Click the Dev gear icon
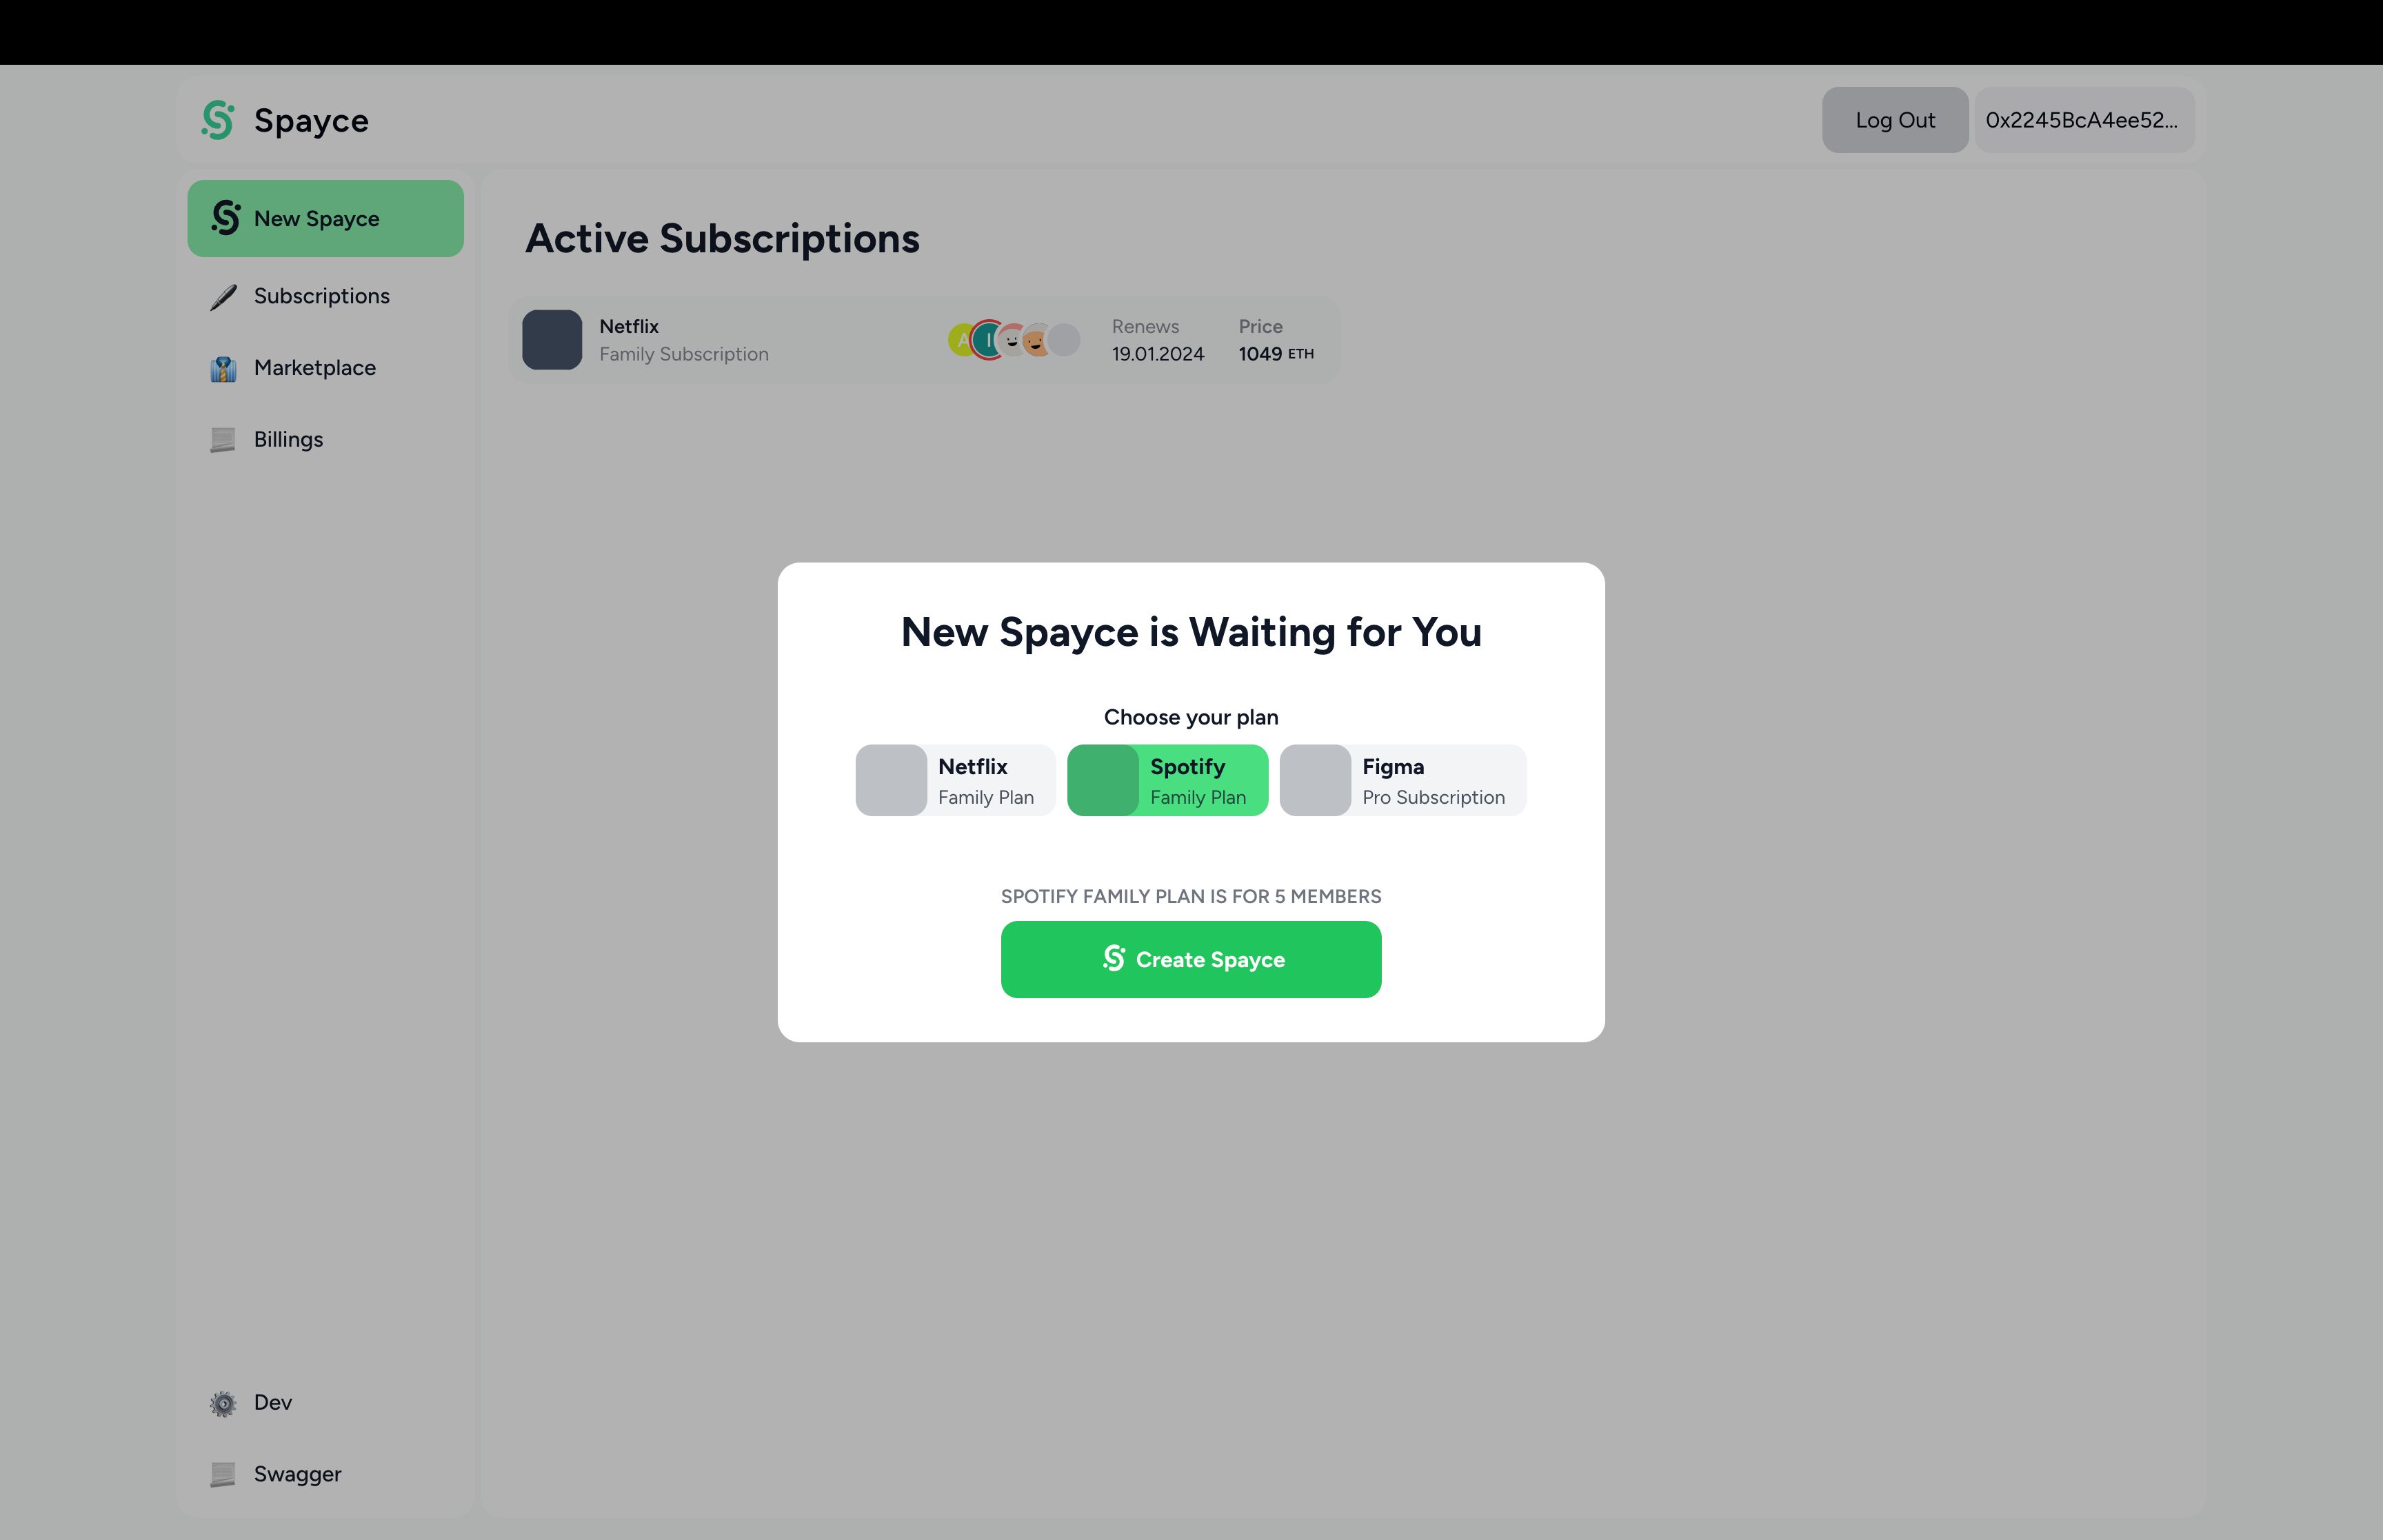This screenshot has width=2383, height=1540. pyautogui.click(x=223, y=1403)
